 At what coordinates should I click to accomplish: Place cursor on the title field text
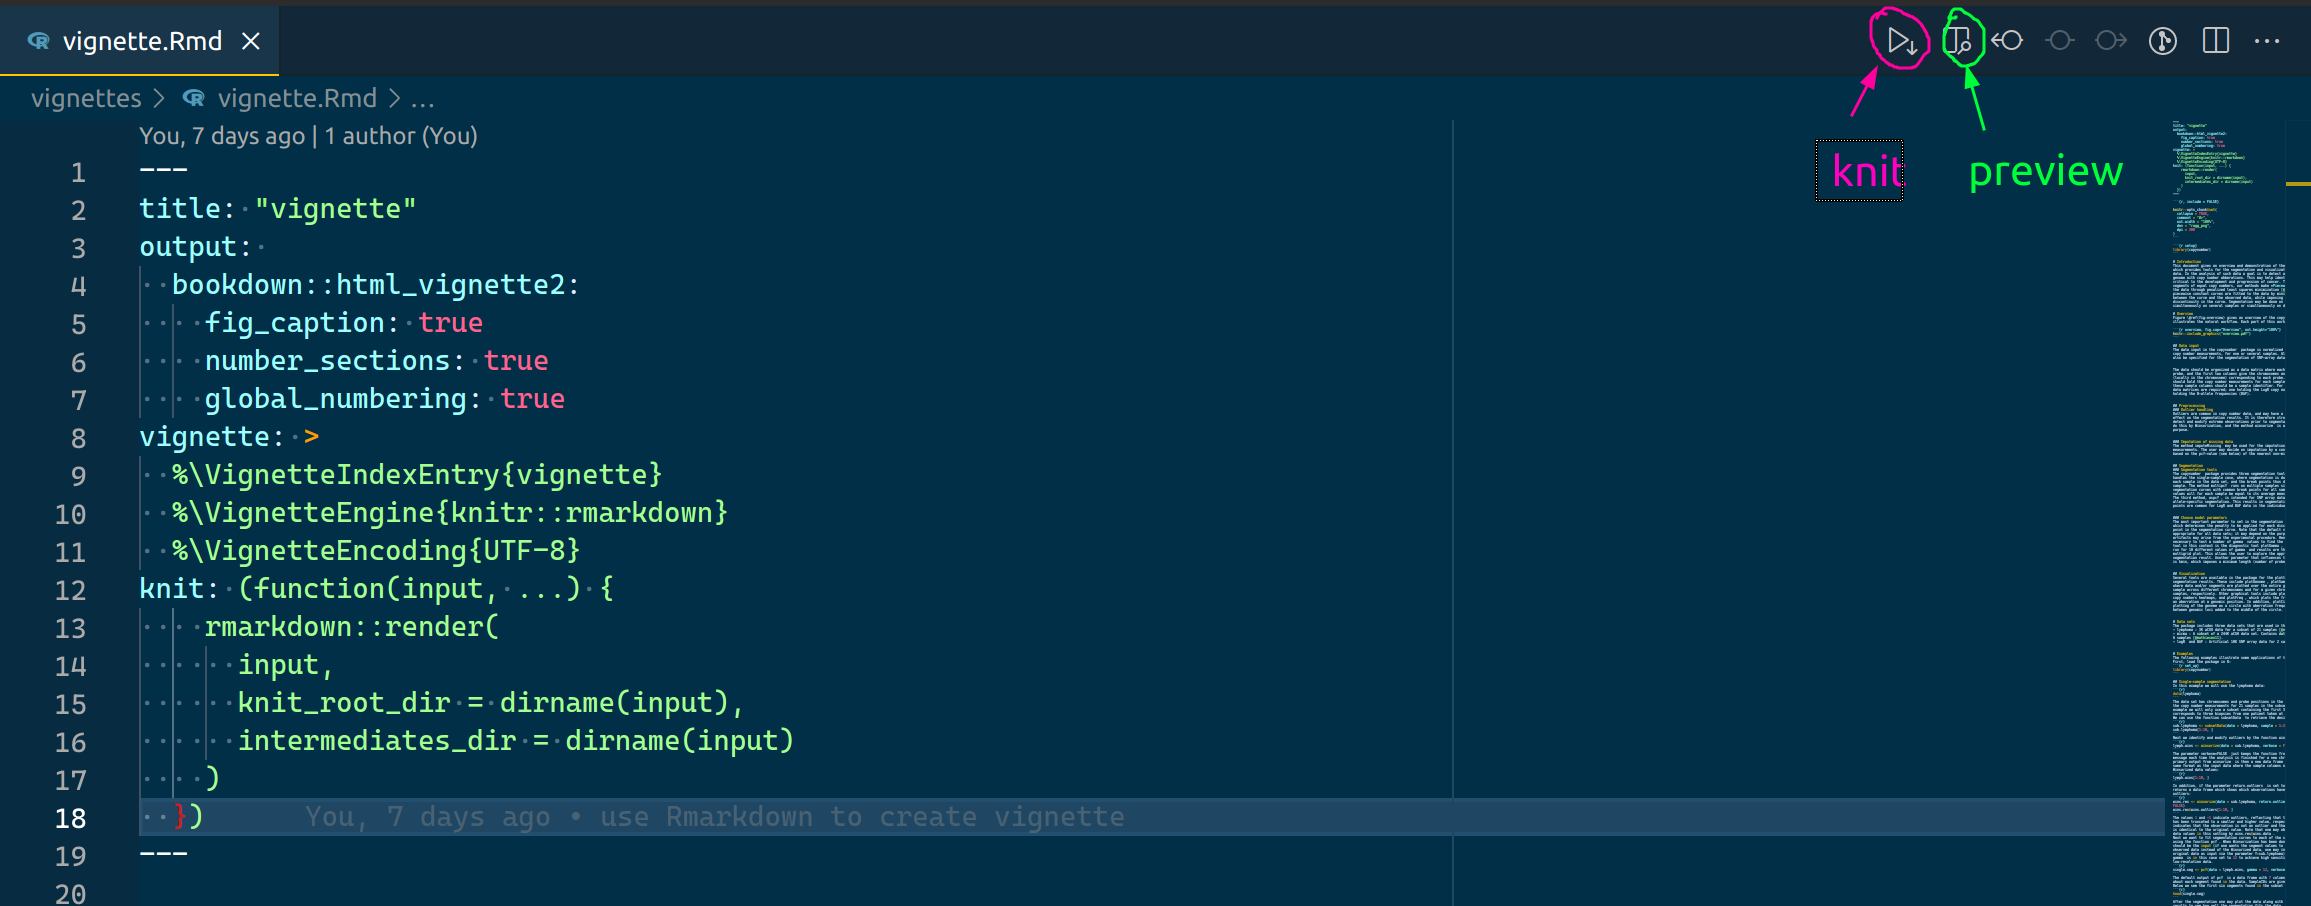click(182, 208)
